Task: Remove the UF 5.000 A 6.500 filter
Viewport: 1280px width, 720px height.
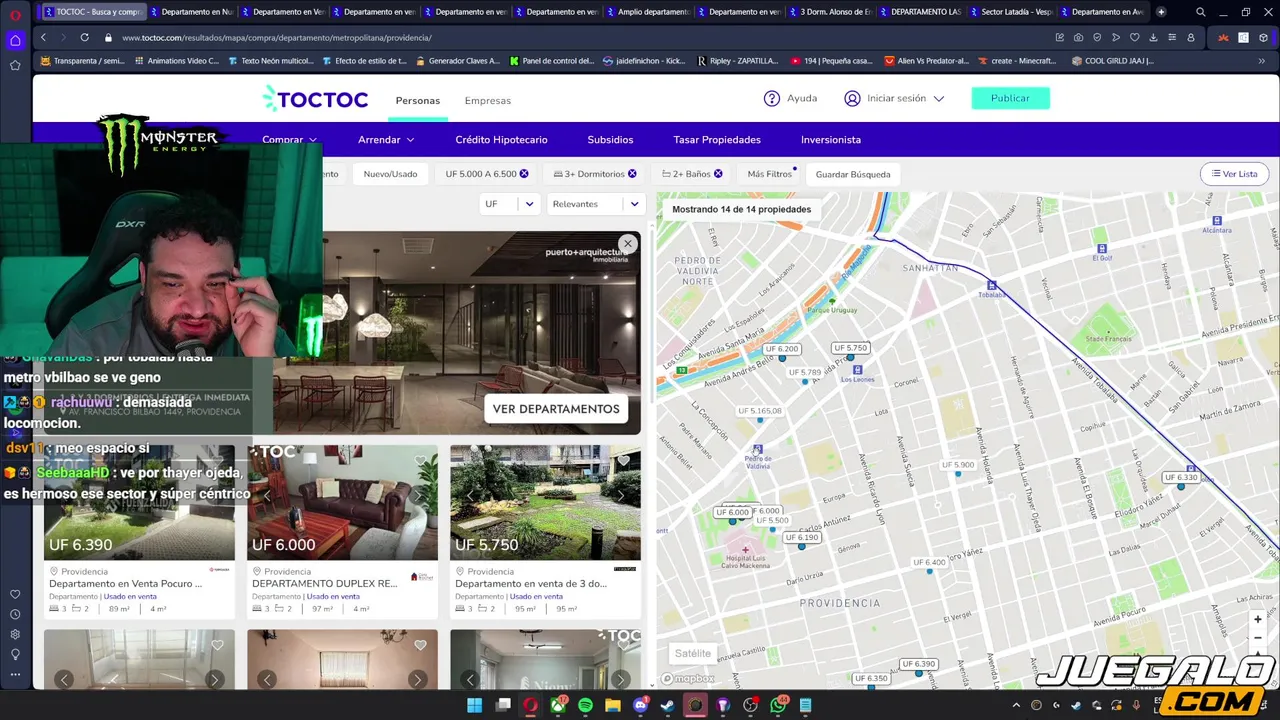Action: 523,174
